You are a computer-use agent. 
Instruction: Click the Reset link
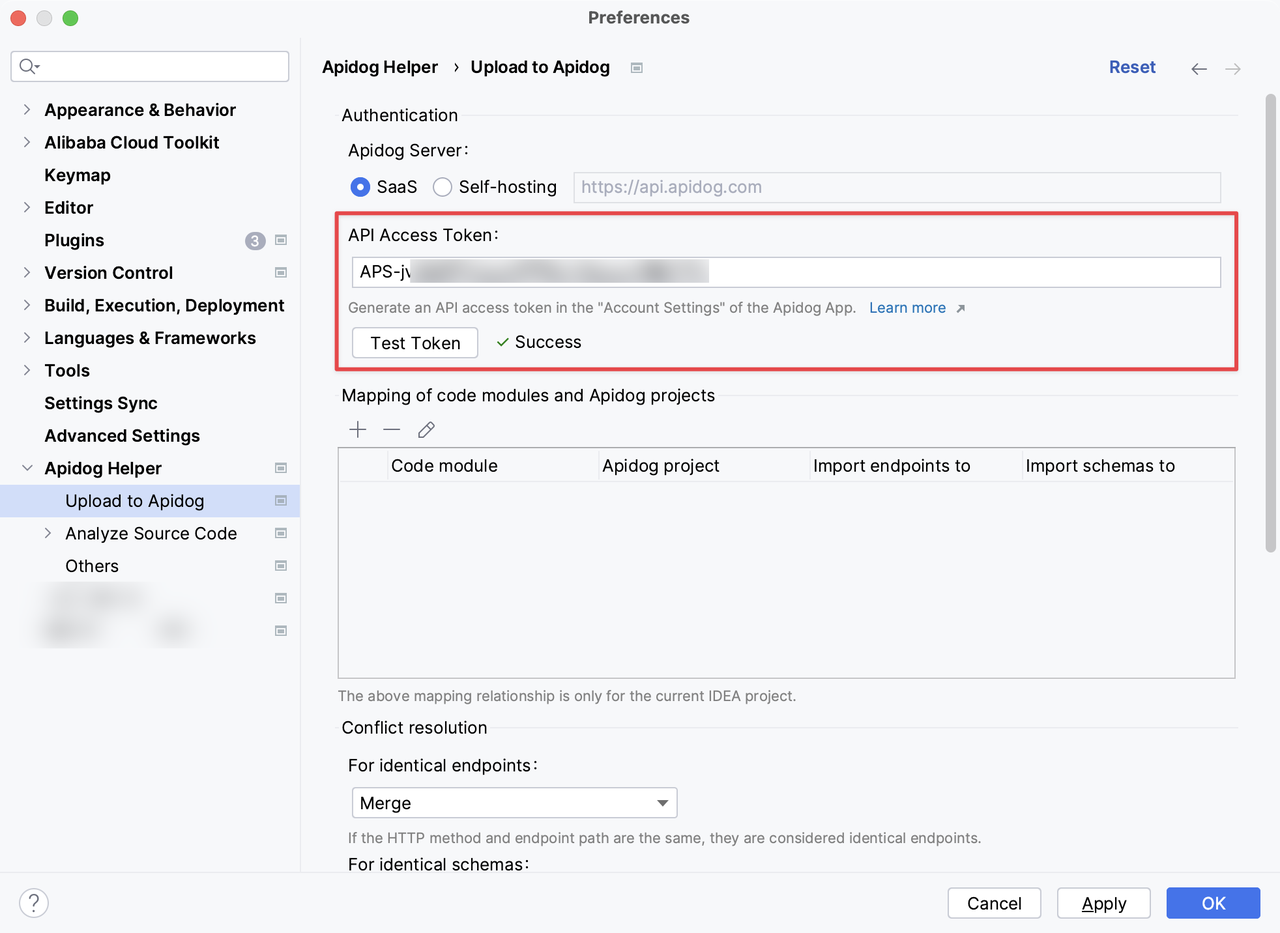tap(1132, 67)
